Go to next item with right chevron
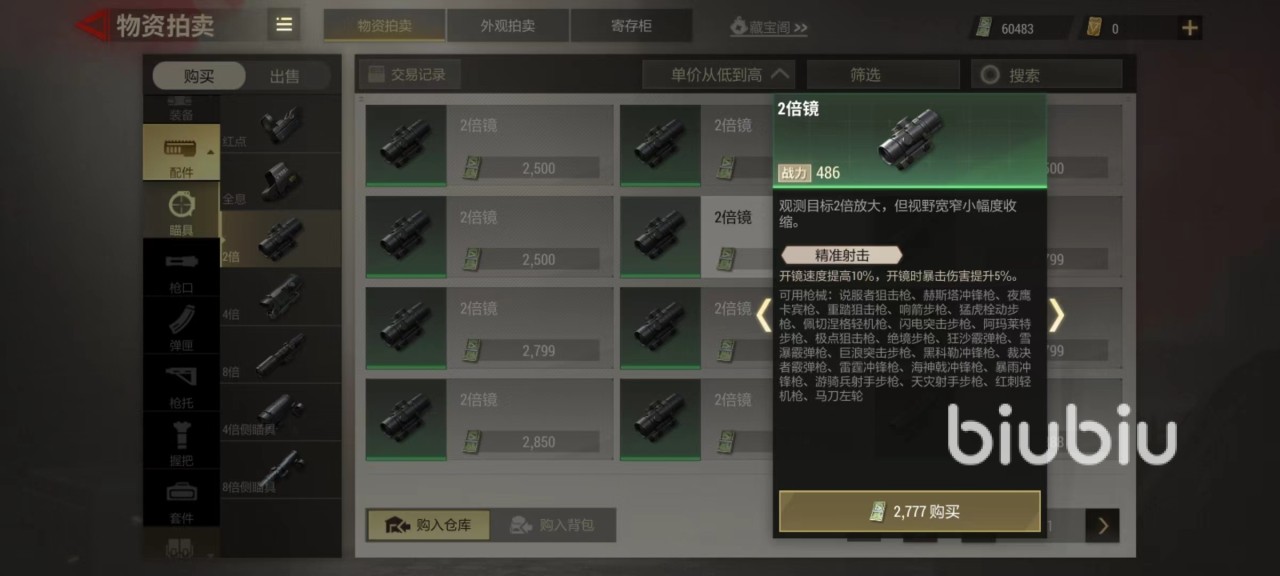Viewport: 1280px width, 576px height. [1056, 315]
